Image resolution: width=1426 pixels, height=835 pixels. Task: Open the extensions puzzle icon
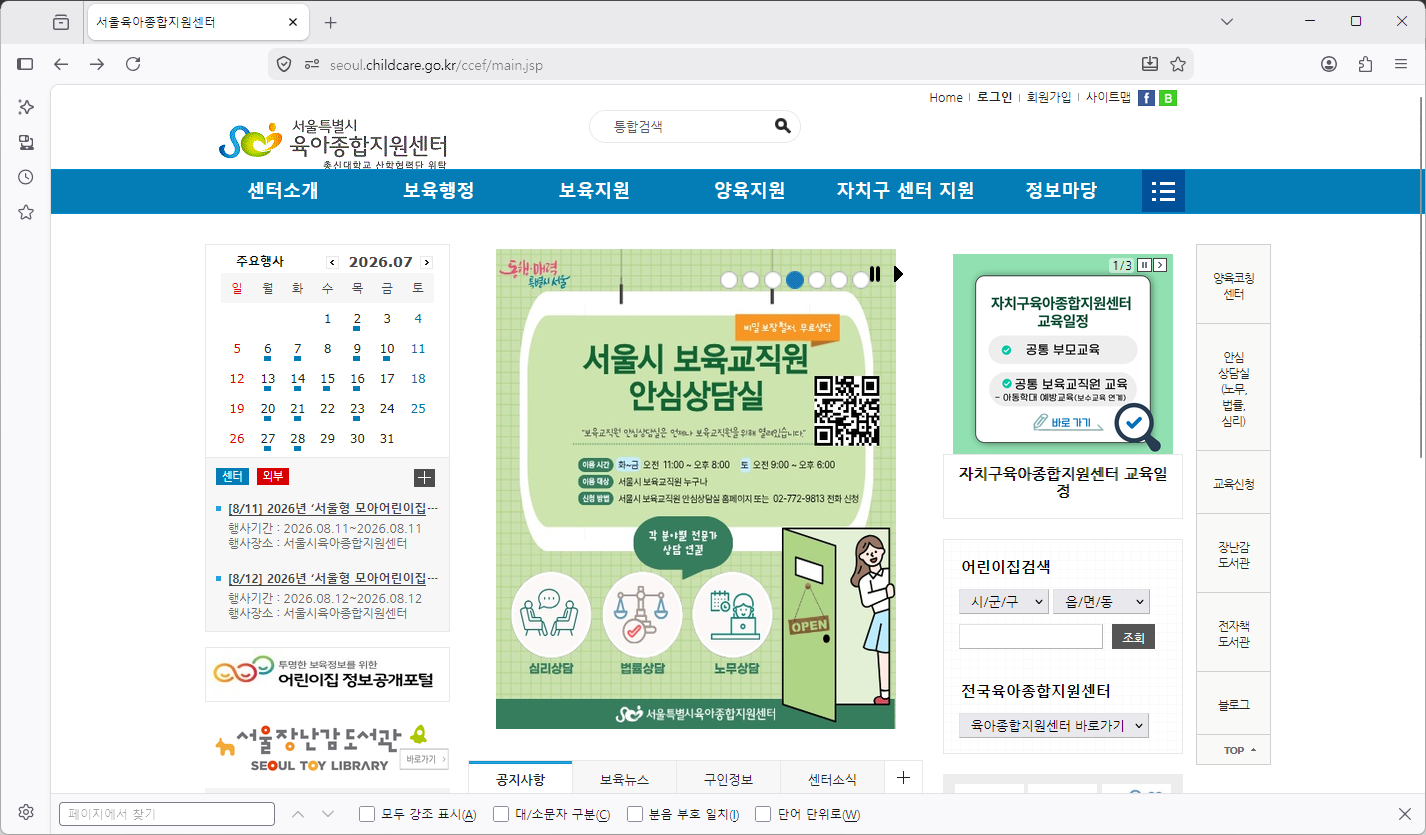click(x=1365, y=64)
